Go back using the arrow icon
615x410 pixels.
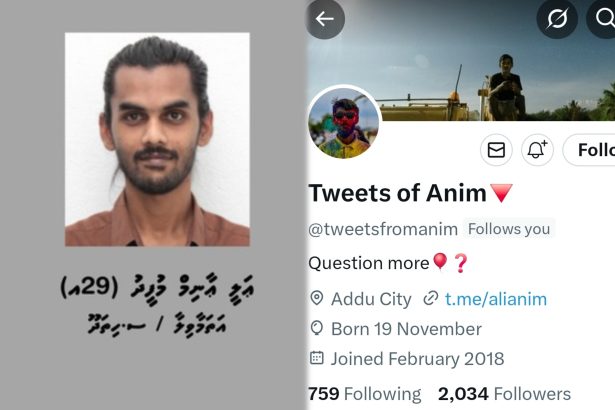click(x=325, y=18)
